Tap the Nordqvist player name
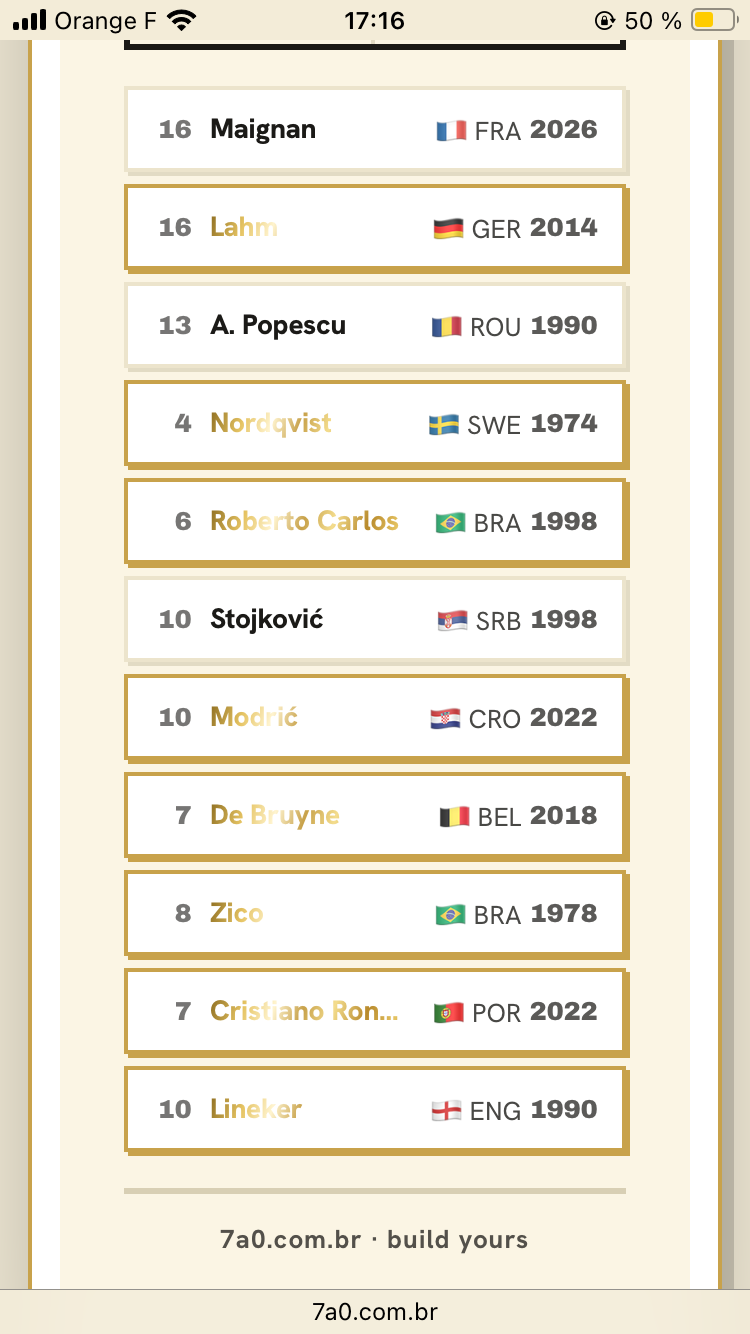Viewport: 750px width, 1334px height. [x=271, y=423]
